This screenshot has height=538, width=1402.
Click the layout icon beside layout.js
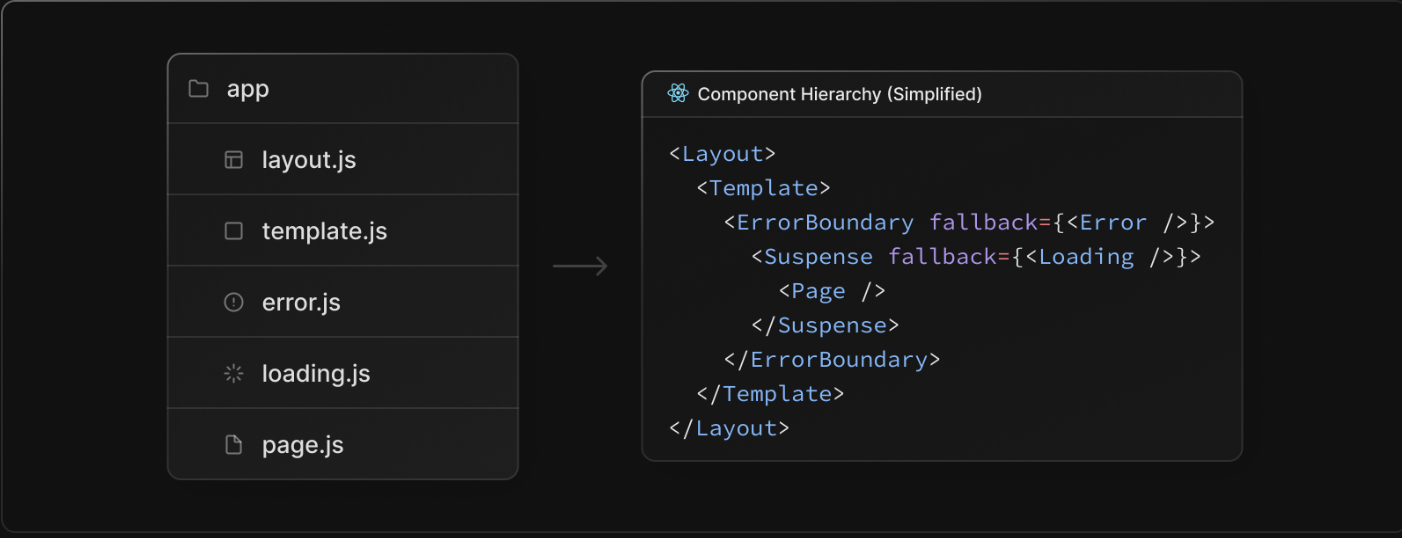[x=233, y=160]
